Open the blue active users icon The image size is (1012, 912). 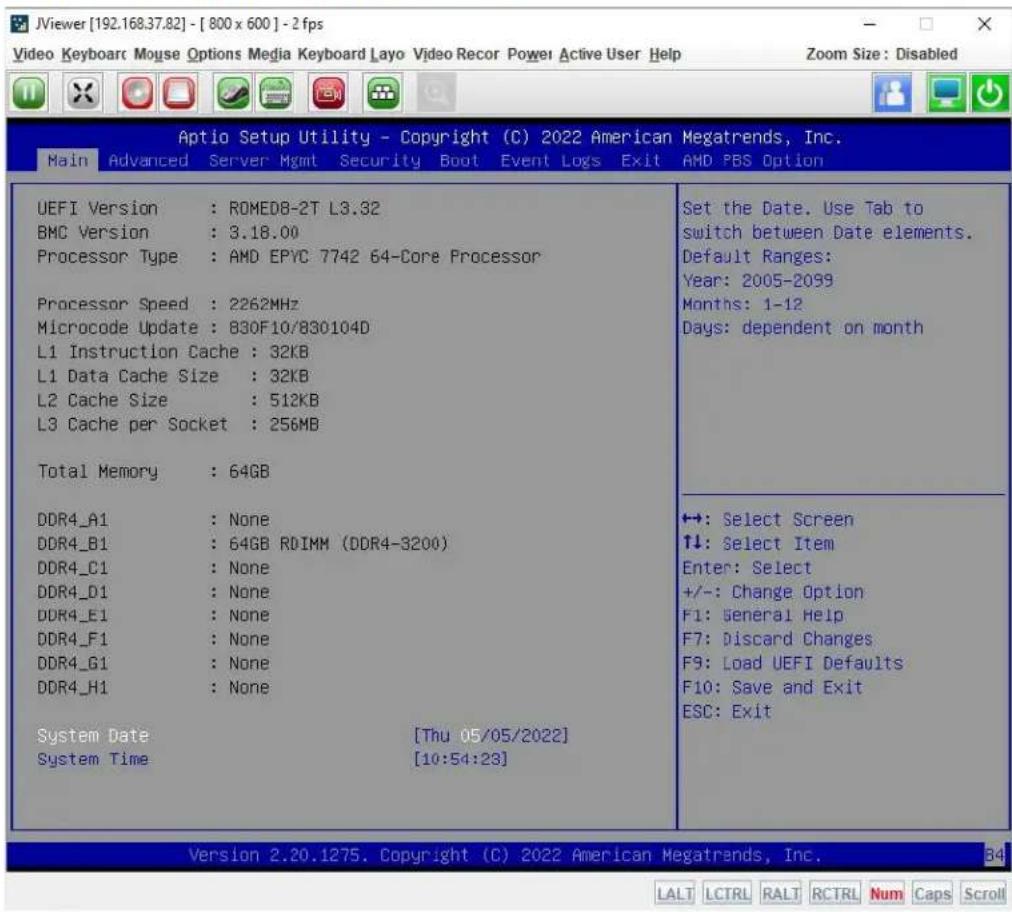[893, 93]
